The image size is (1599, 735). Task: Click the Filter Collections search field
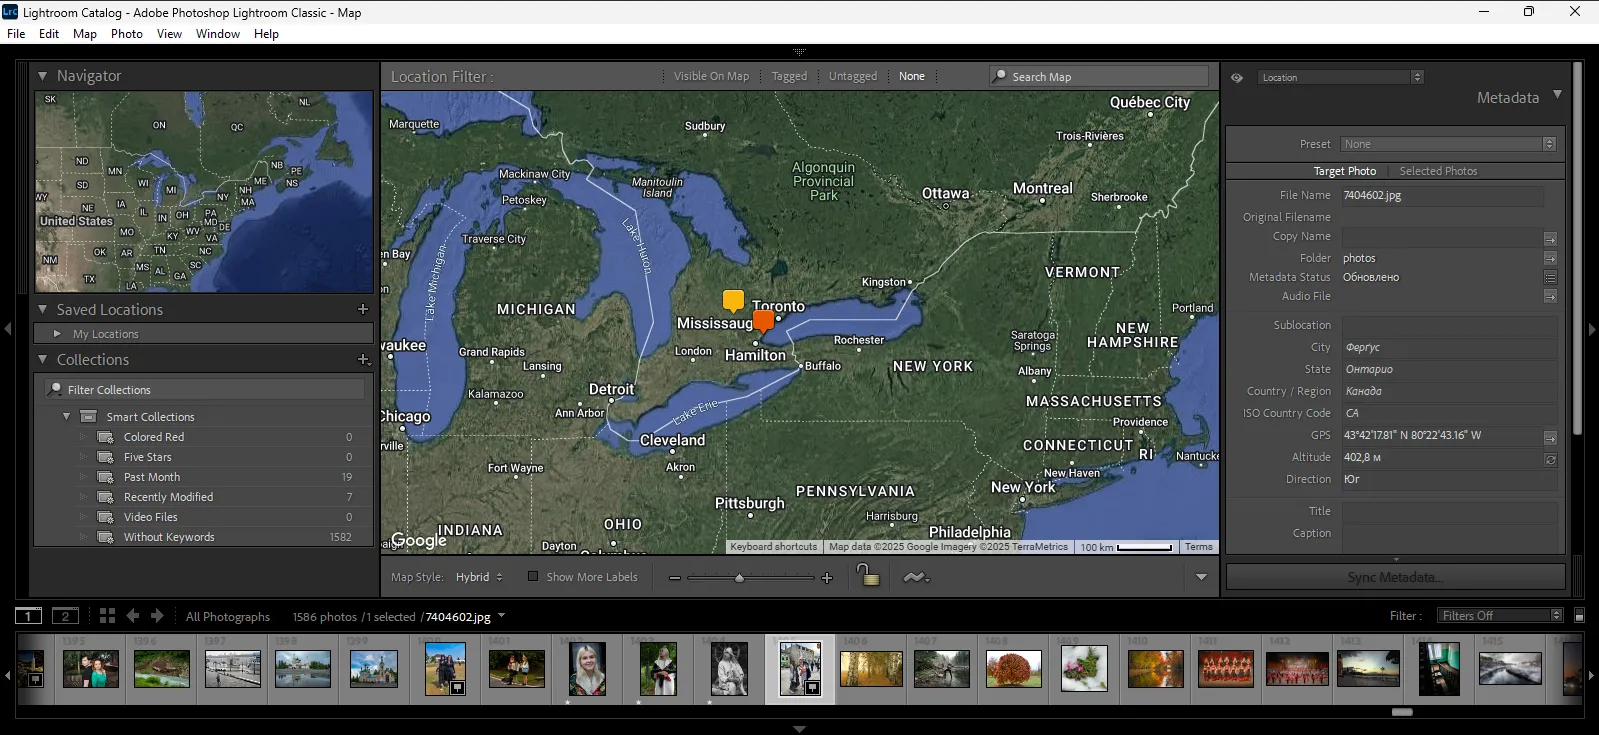pos(205,390)
